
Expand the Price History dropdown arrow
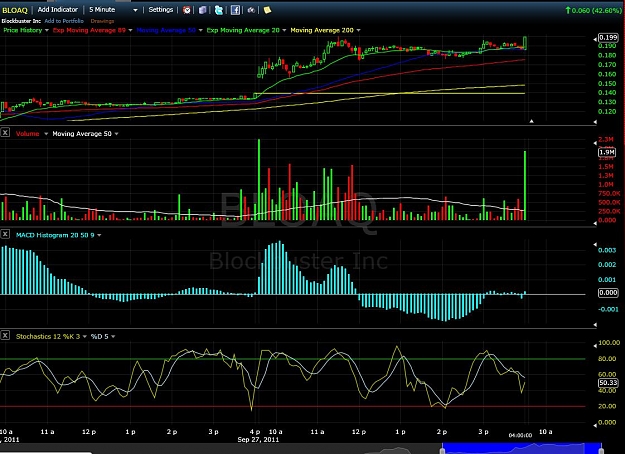[47, 30]
